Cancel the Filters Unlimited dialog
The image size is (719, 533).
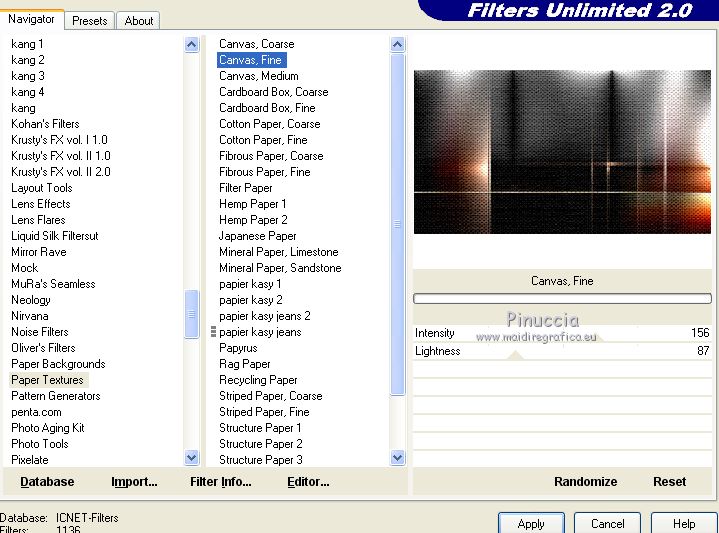(x=608, y=523)
